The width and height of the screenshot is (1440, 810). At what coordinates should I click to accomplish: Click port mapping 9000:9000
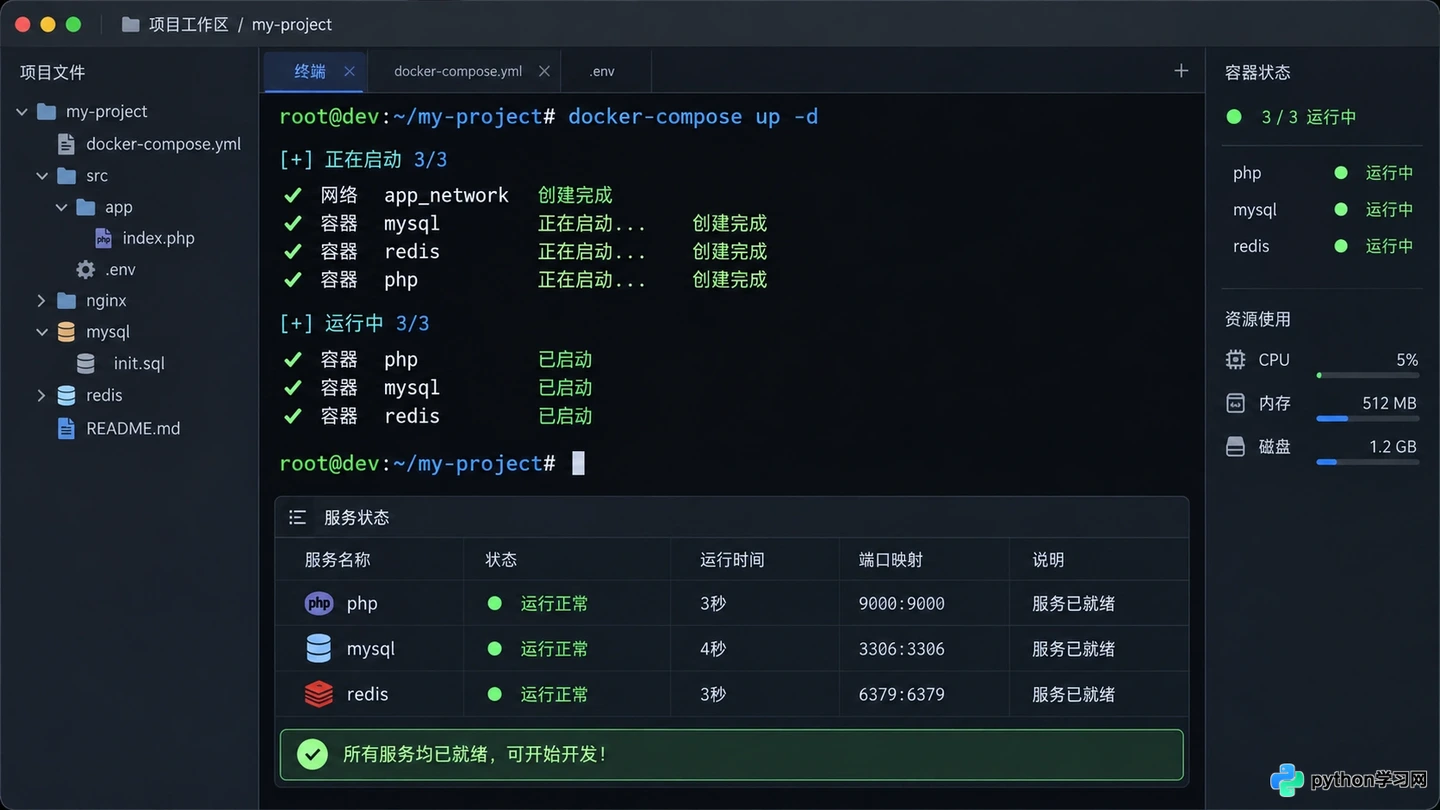901,603
